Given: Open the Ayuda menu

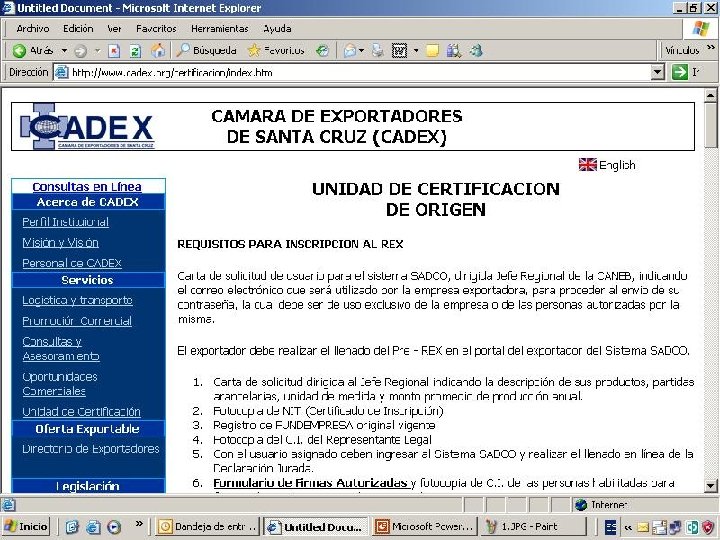Looking at the screenshot, I should pyautogui.click(x=277, y=28).
